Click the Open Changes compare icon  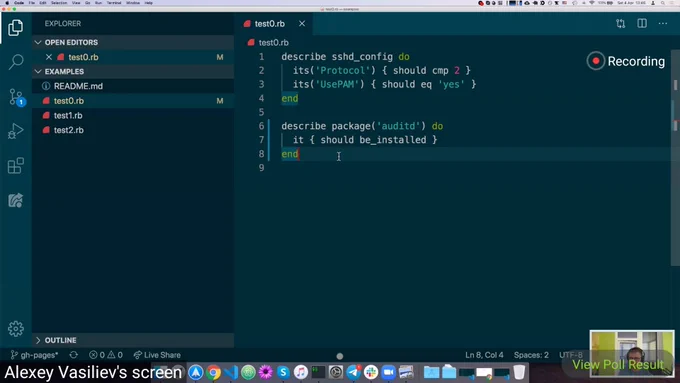(621, 23)
